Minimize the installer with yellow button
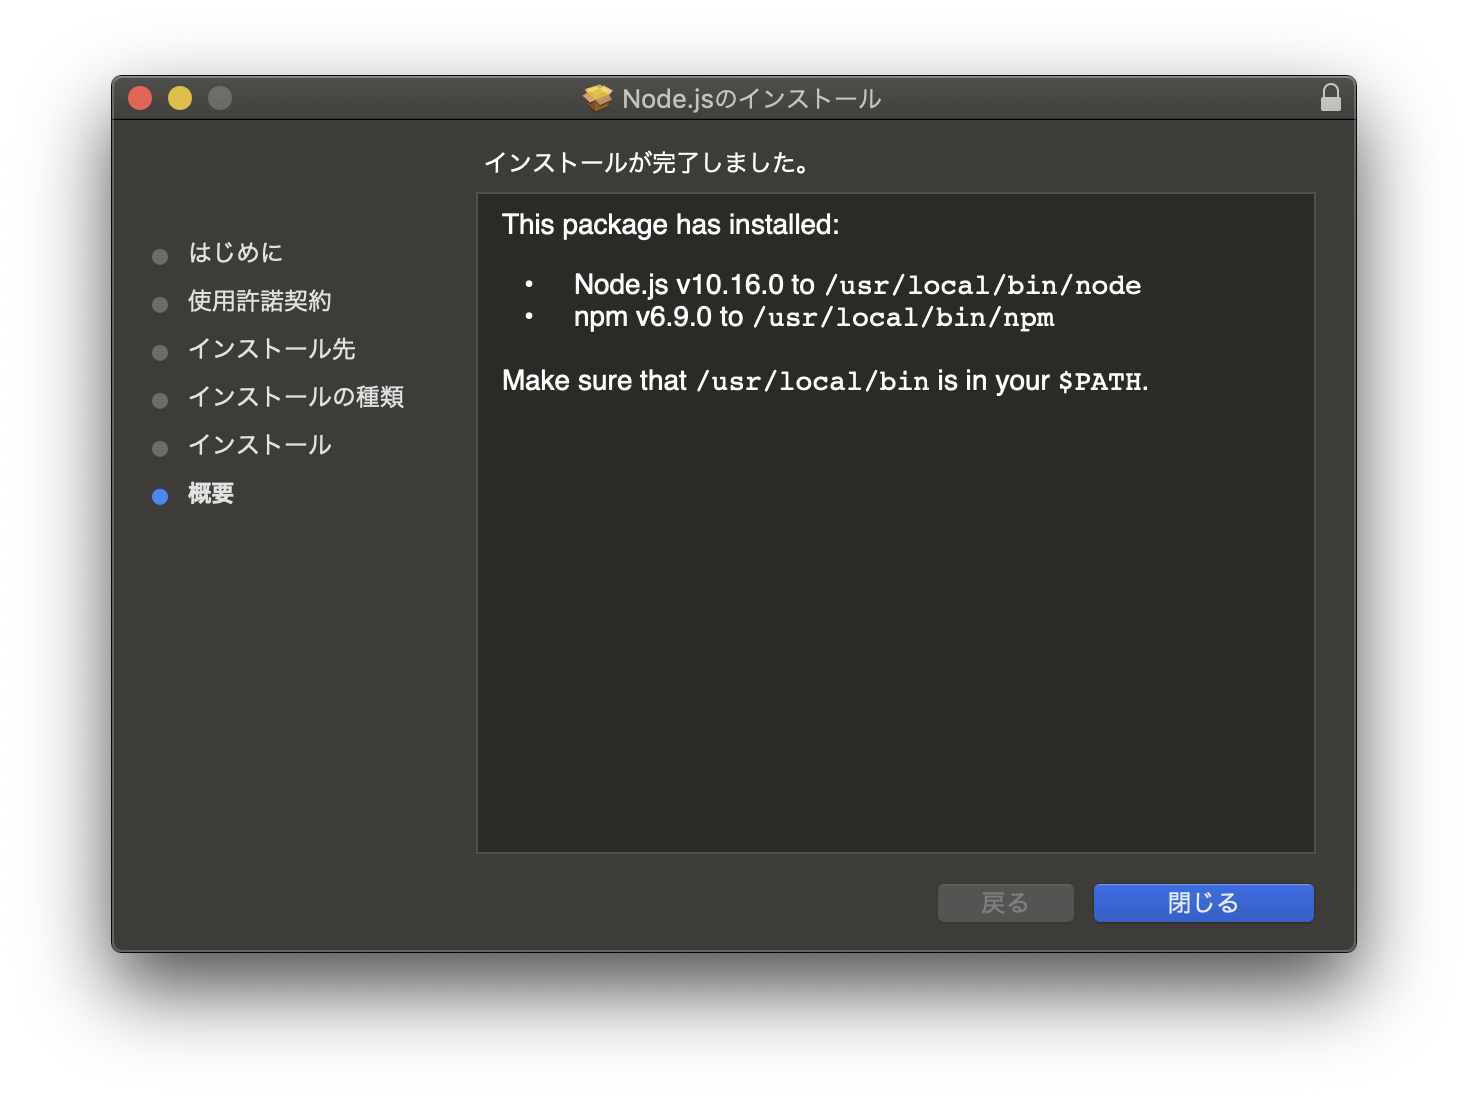Screen dimensions: 1468x1100 coord(180,98)
